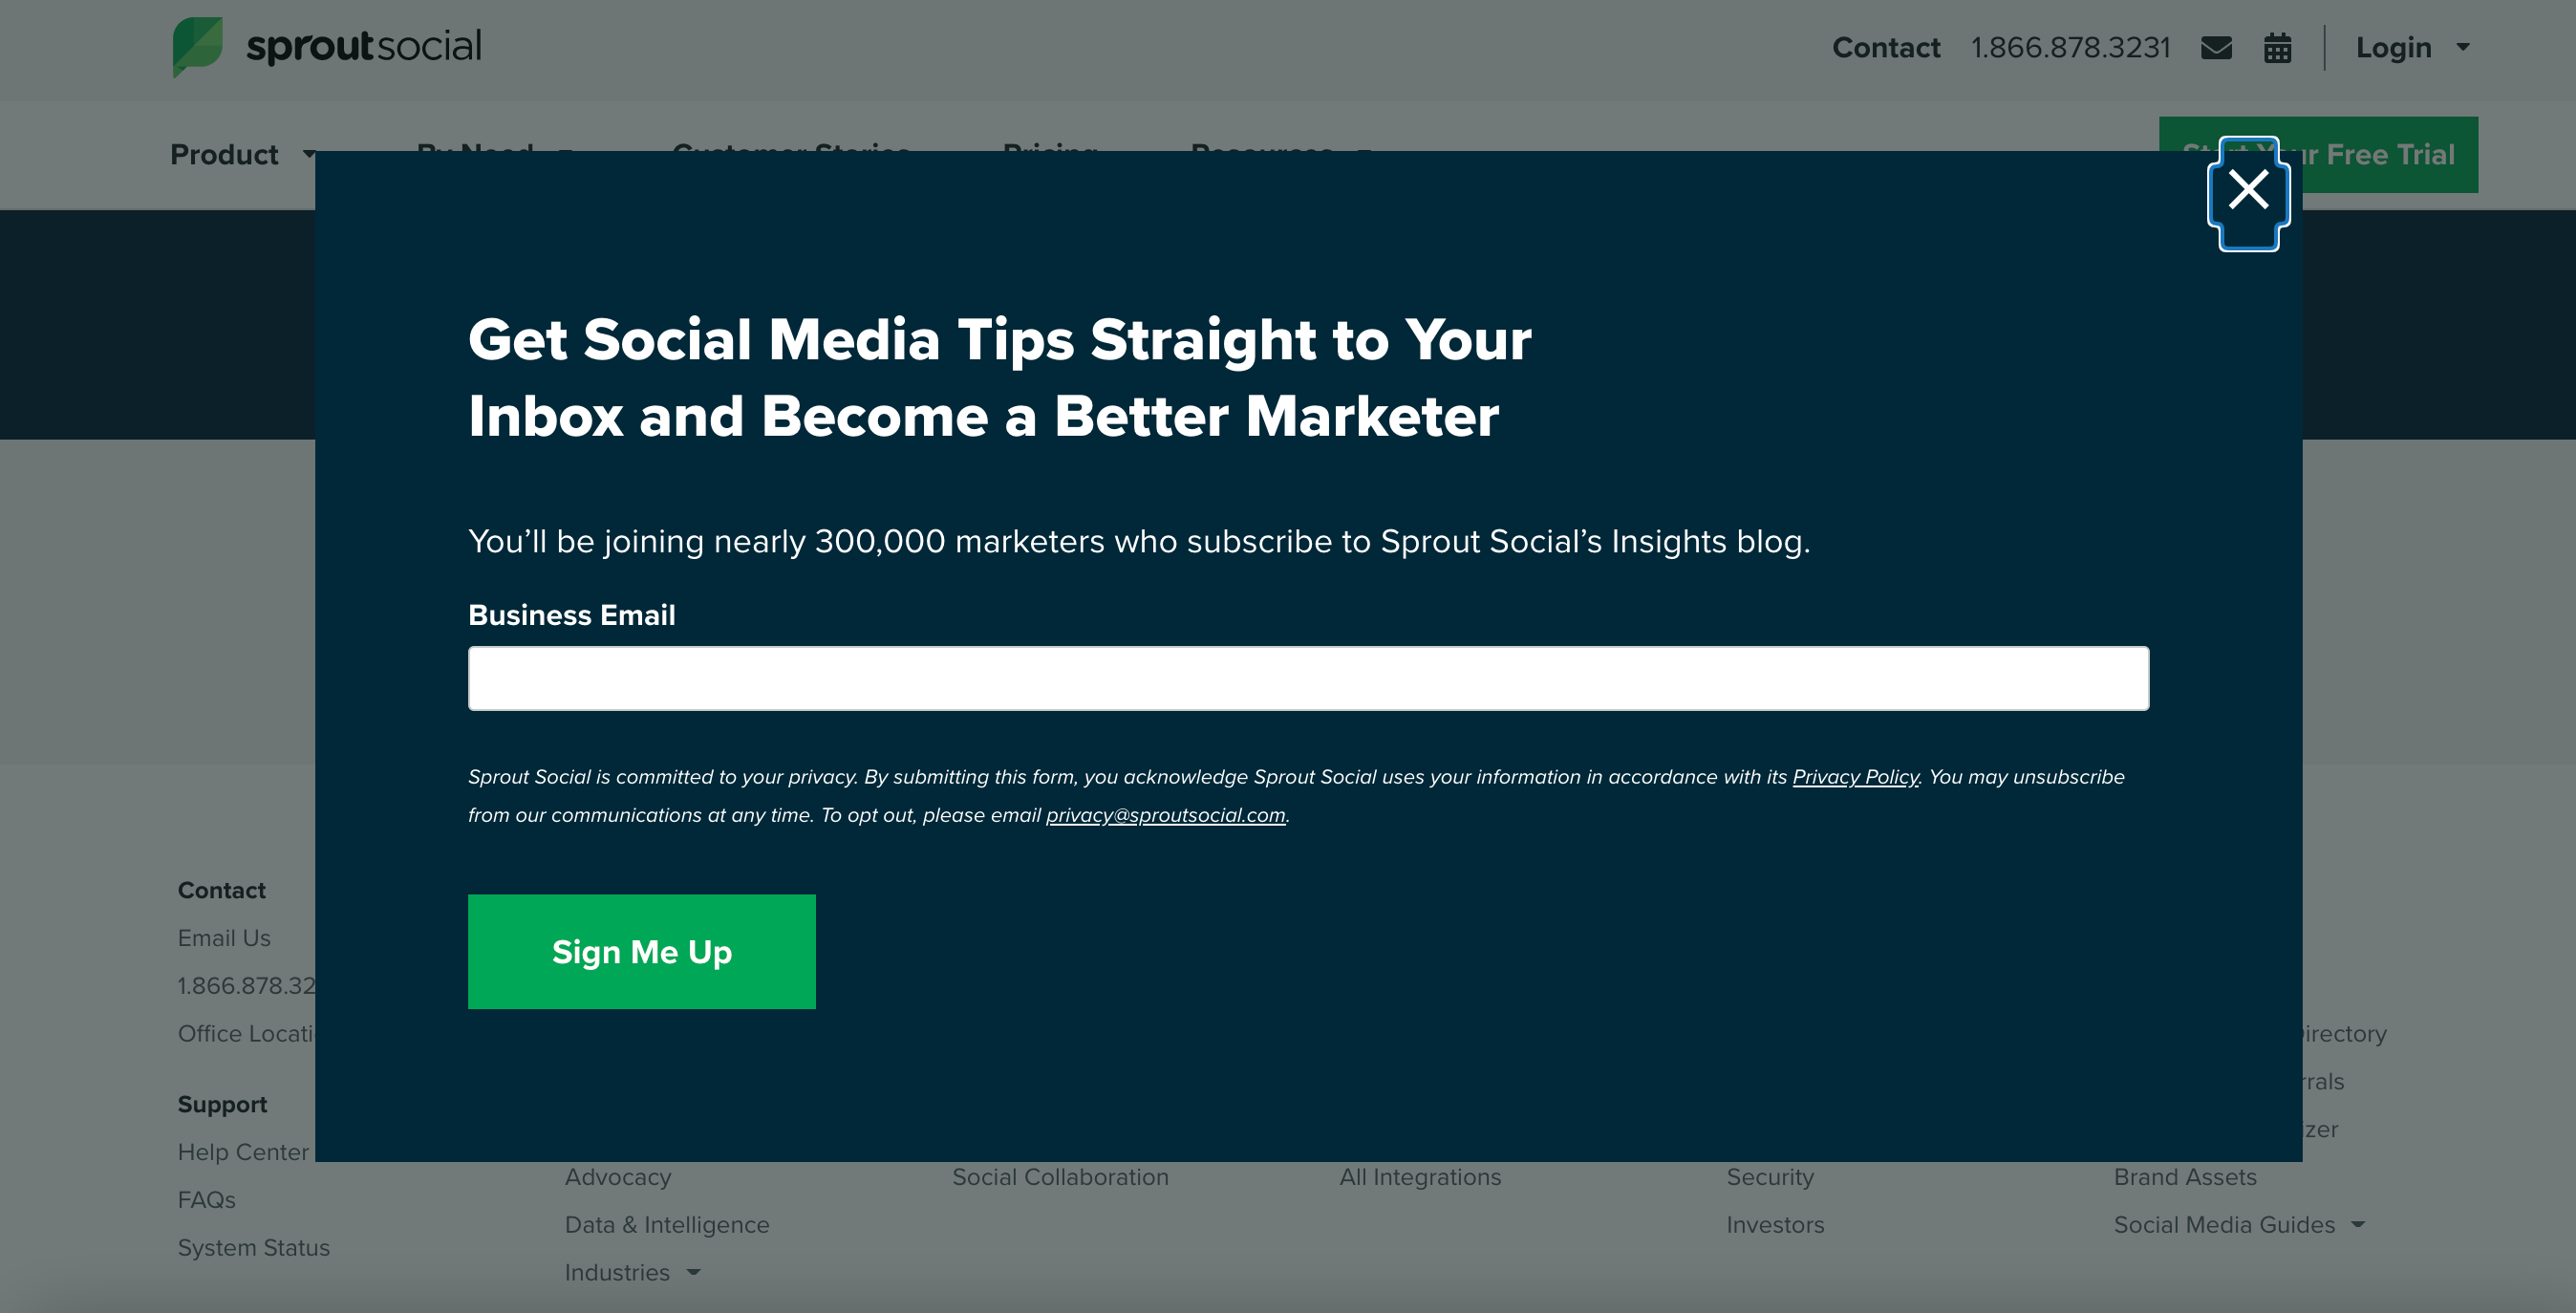The height and width of the screenshot is (1313, 2576).
Task: Open the Investors footer link
Action: click(x=1775, y=1225)
